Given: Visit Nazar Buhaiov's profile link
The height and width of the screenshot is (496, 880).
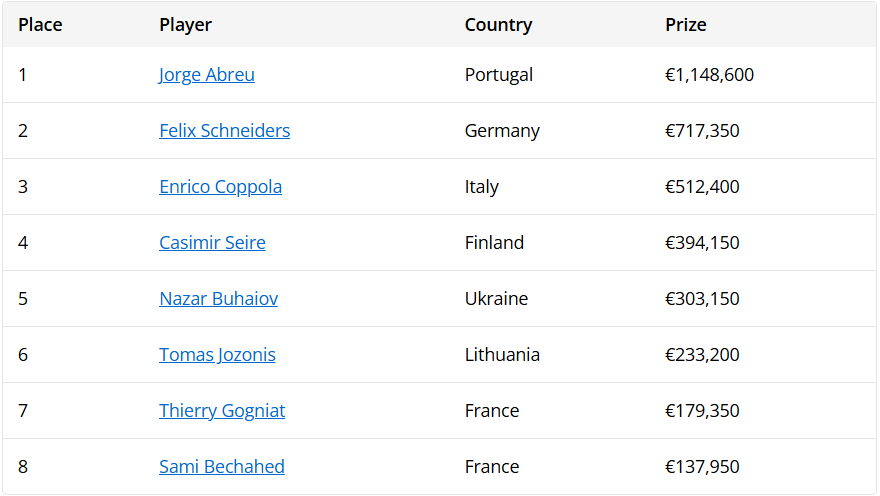Looking at the screenshot, I should (x=218, y=299).
